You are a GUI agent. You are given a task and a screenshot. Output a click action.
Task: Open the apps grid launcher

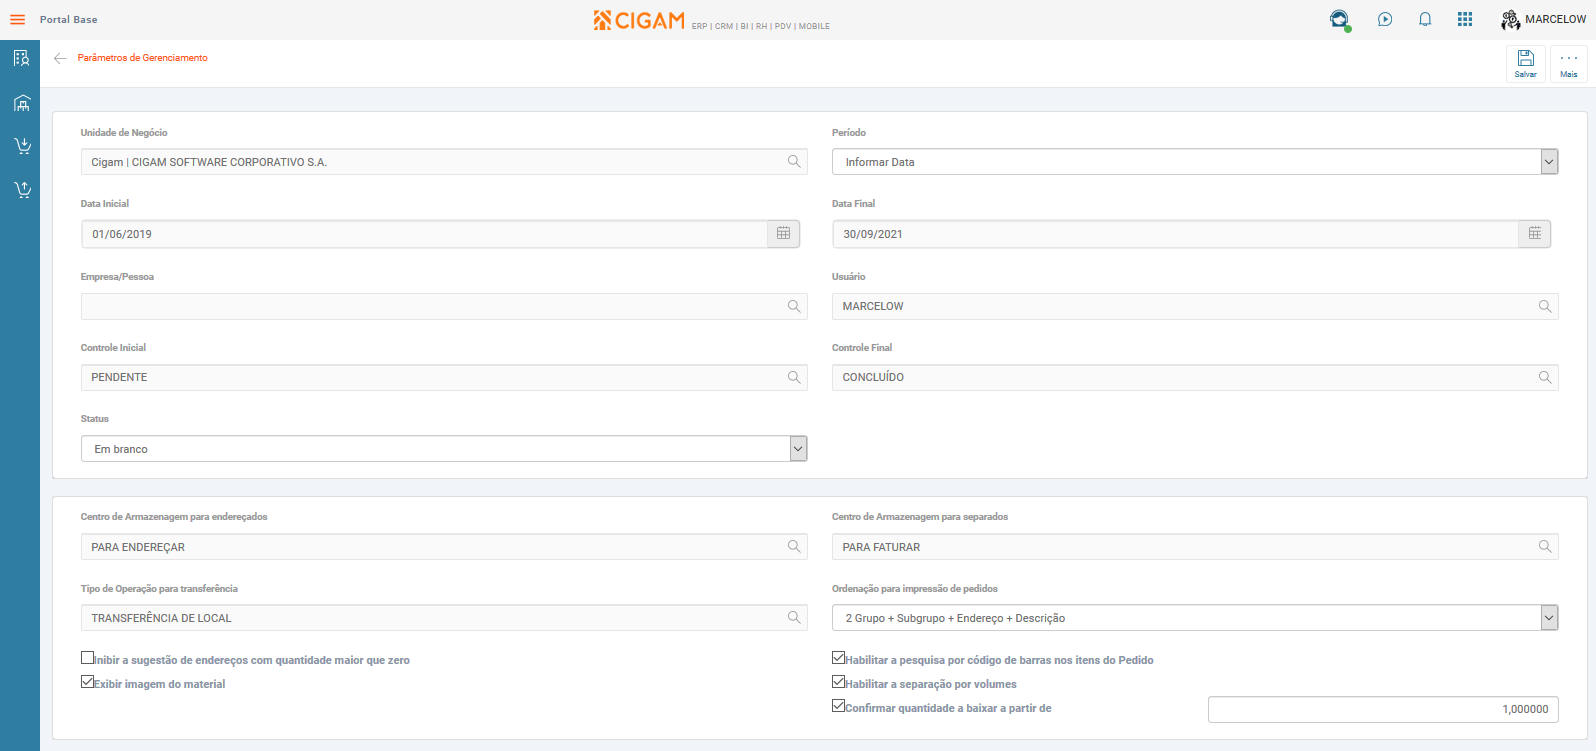point(1465,19)
